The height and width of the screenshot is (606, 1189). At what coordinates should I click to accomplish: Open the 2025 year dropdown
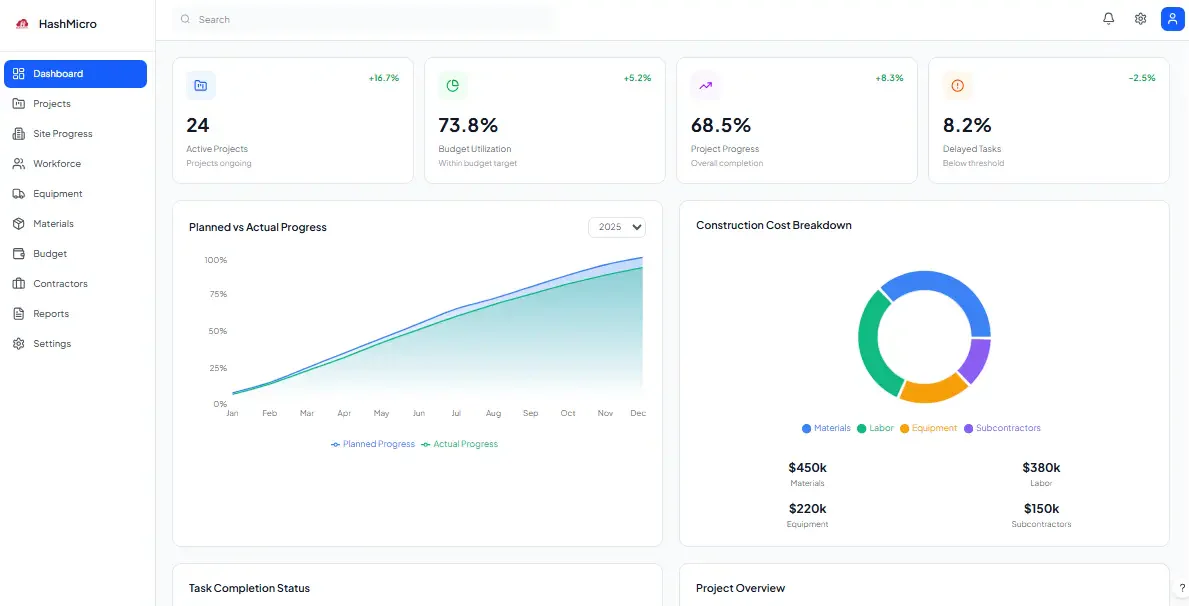[x=617, y=227]
